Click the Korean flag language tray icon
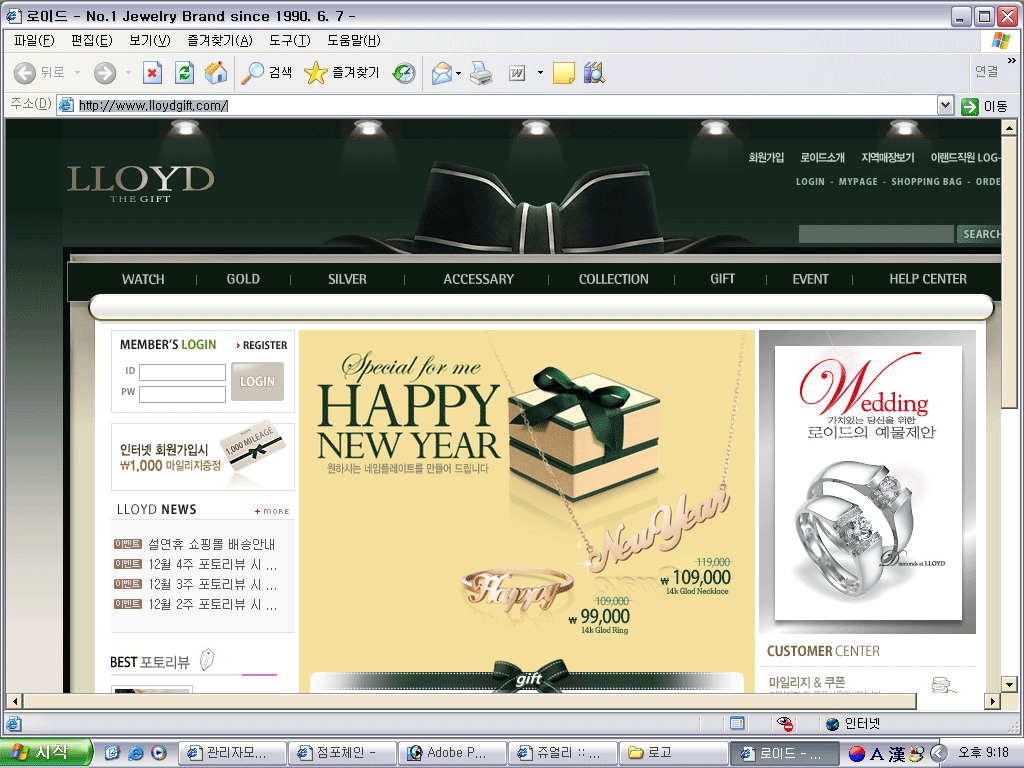This screenshot has width=1024, height=768. click(857, 754)
